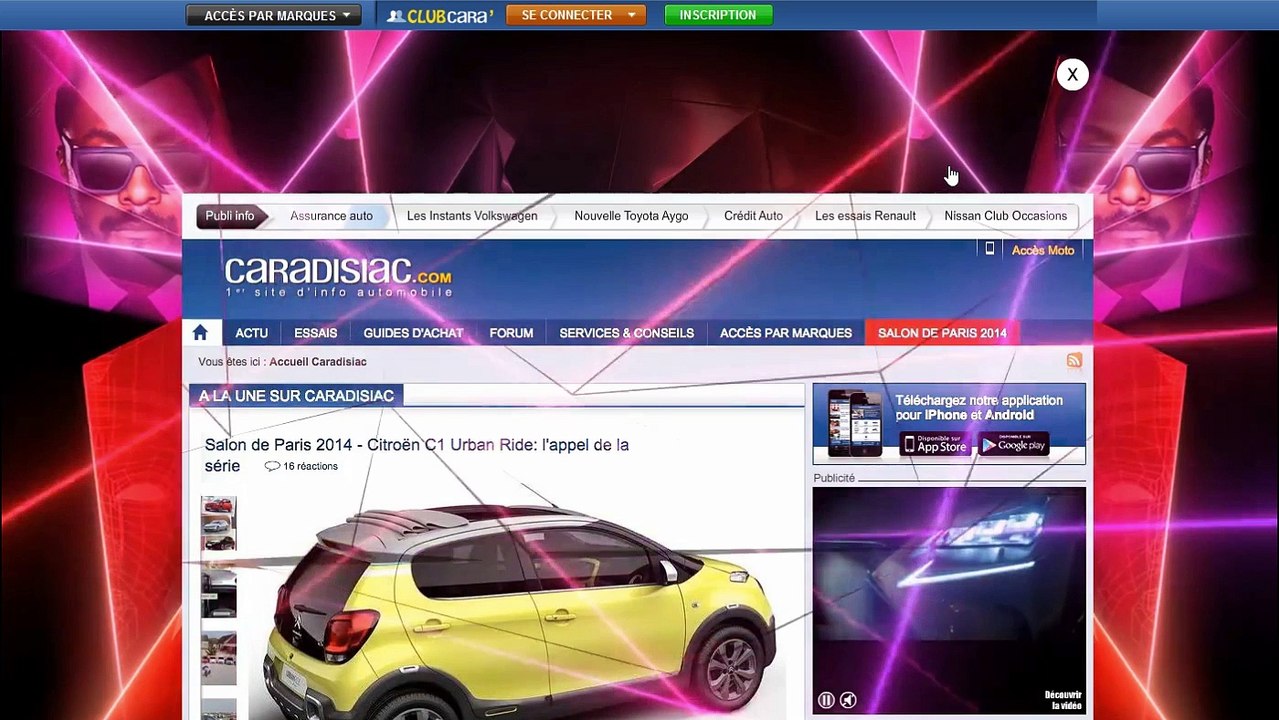Image resolution: width=1279 pixels, height=720 pixels.
Task: Open Les Instants Volkswagen link
Action: [x=472, y=216]
